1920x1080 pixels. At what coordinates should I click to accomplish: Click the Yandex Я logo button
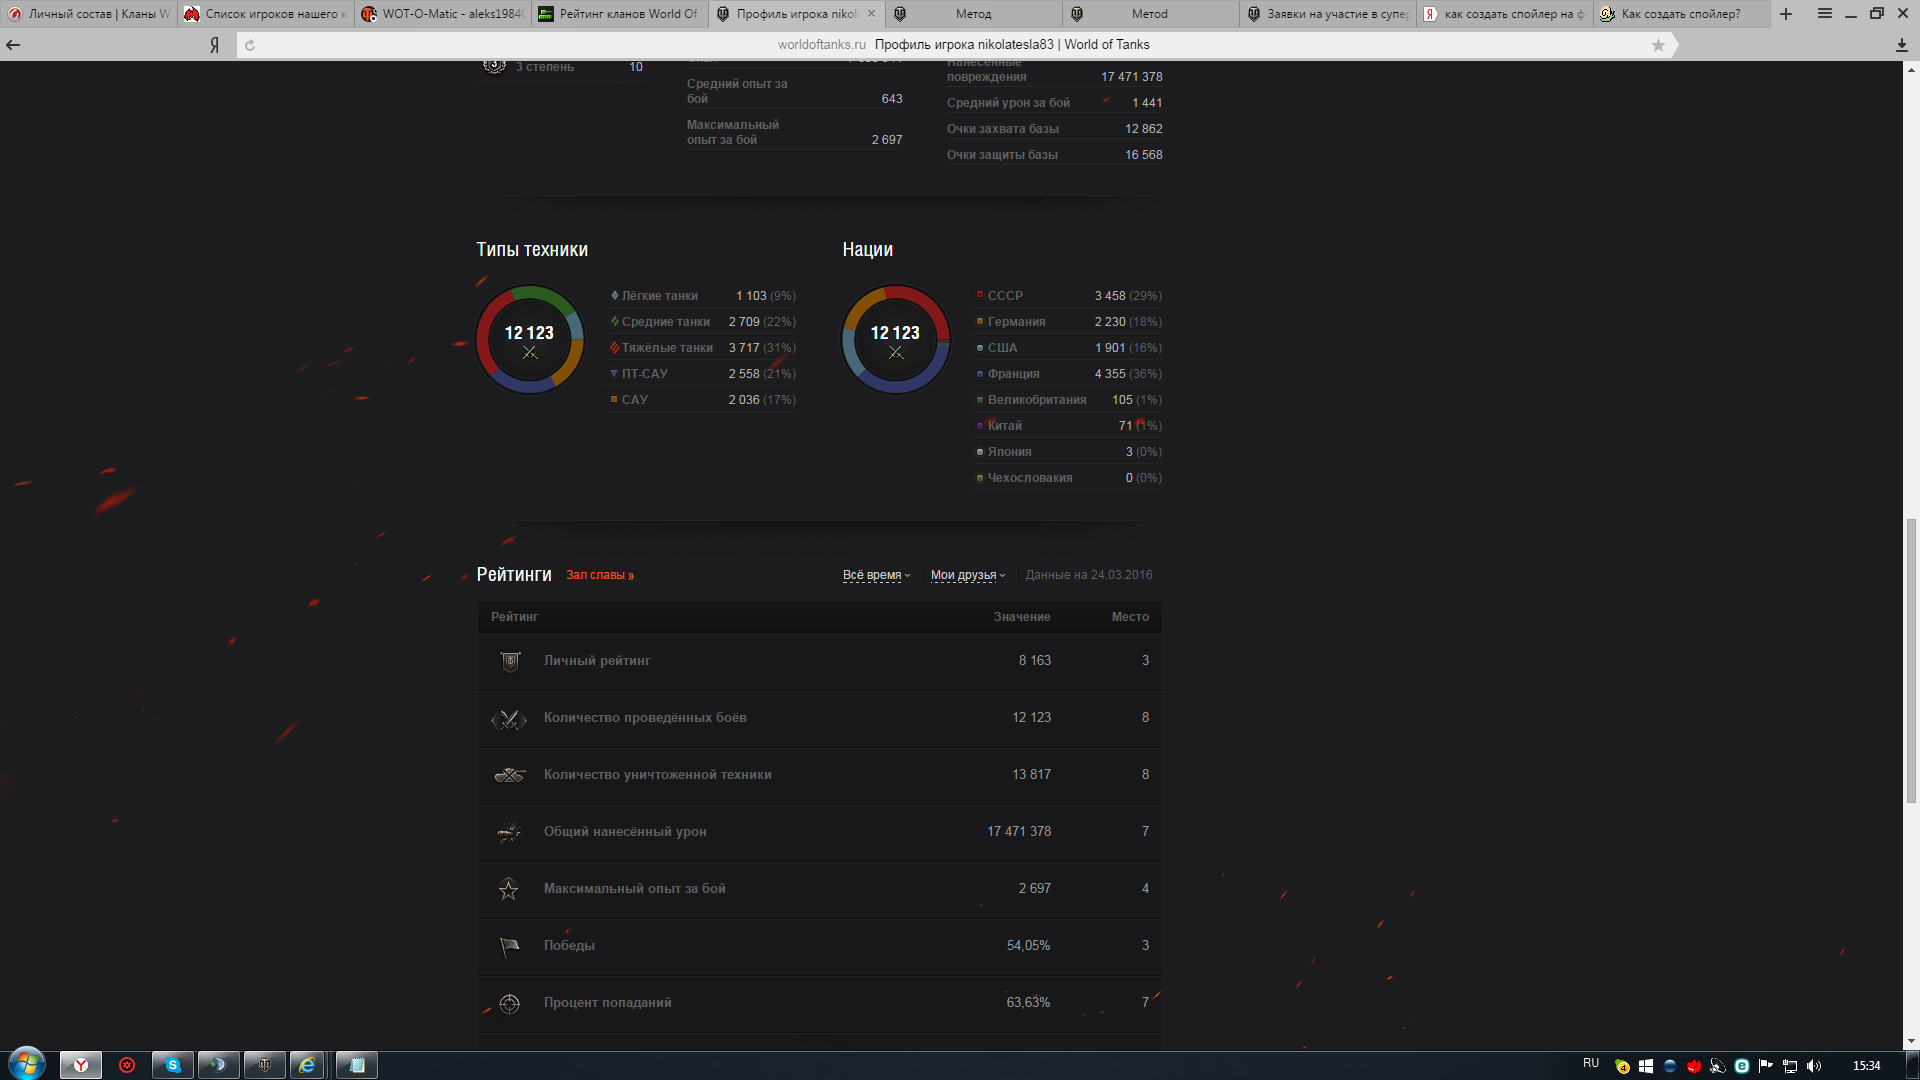tap(214, 45)
